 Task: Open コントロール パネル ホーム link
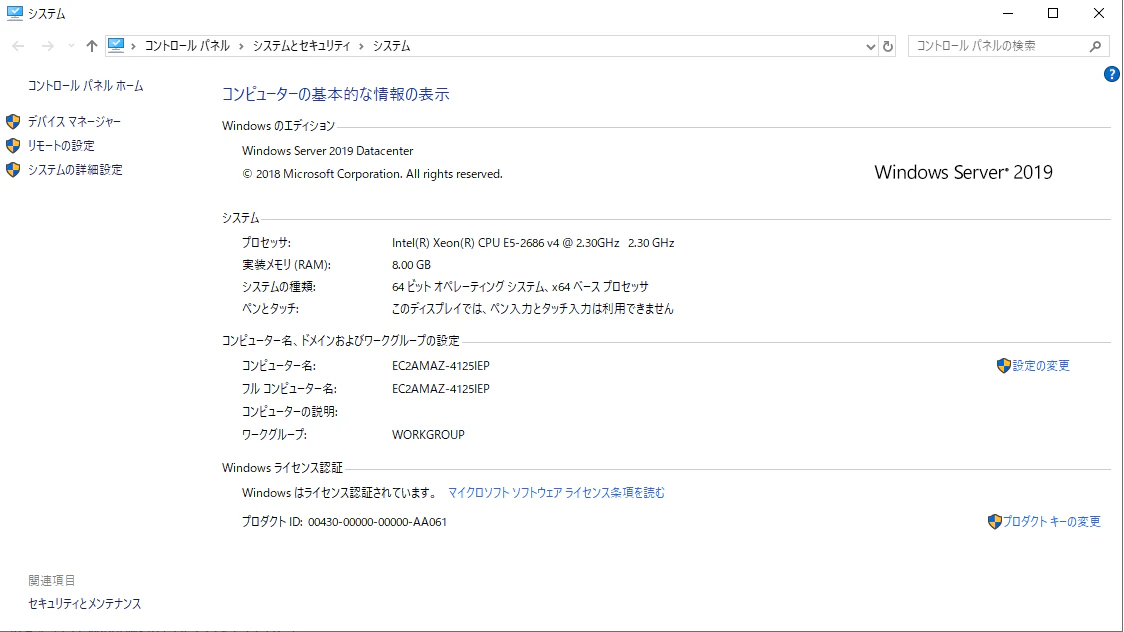(85, 85)
